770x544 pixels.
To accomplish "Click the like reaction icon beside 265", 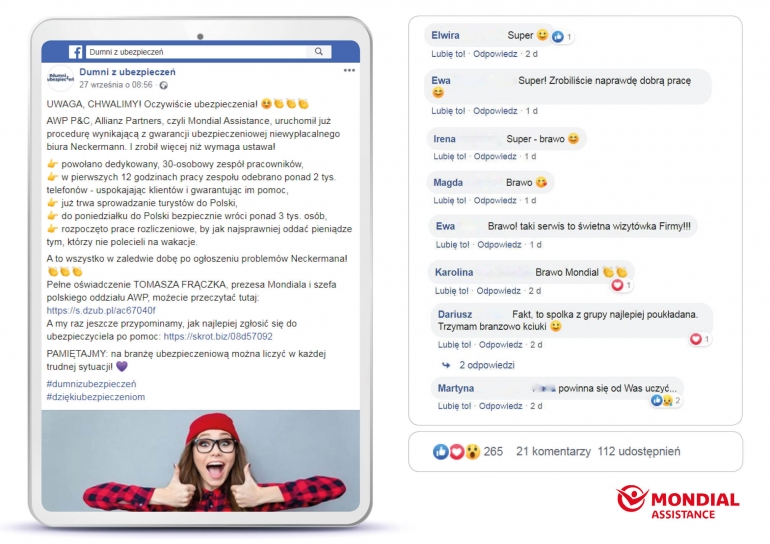I will 440,452.
